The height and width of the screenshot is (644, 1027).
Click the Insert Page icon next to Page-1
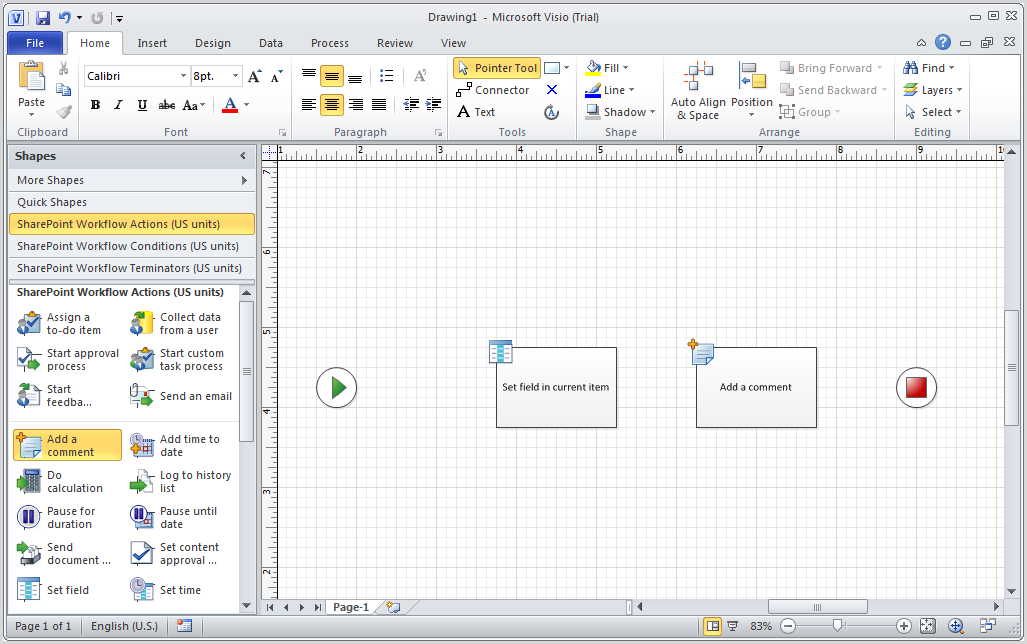coord(393,607)
